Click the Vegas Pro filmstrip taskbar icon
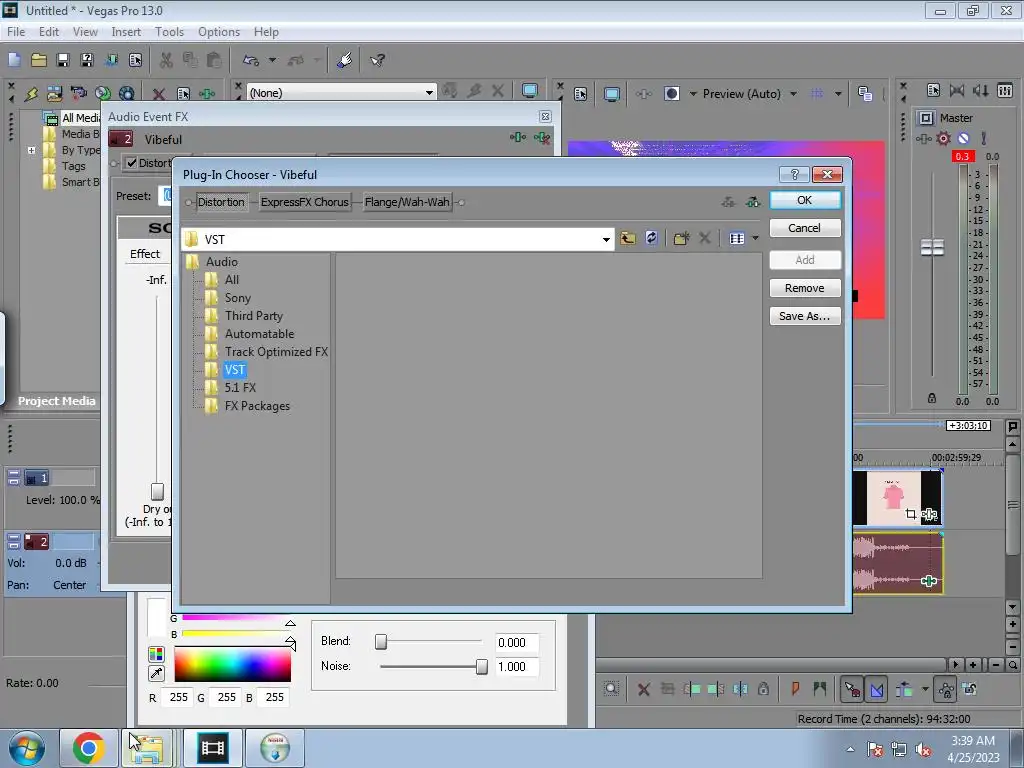 (x=213, y=748)
